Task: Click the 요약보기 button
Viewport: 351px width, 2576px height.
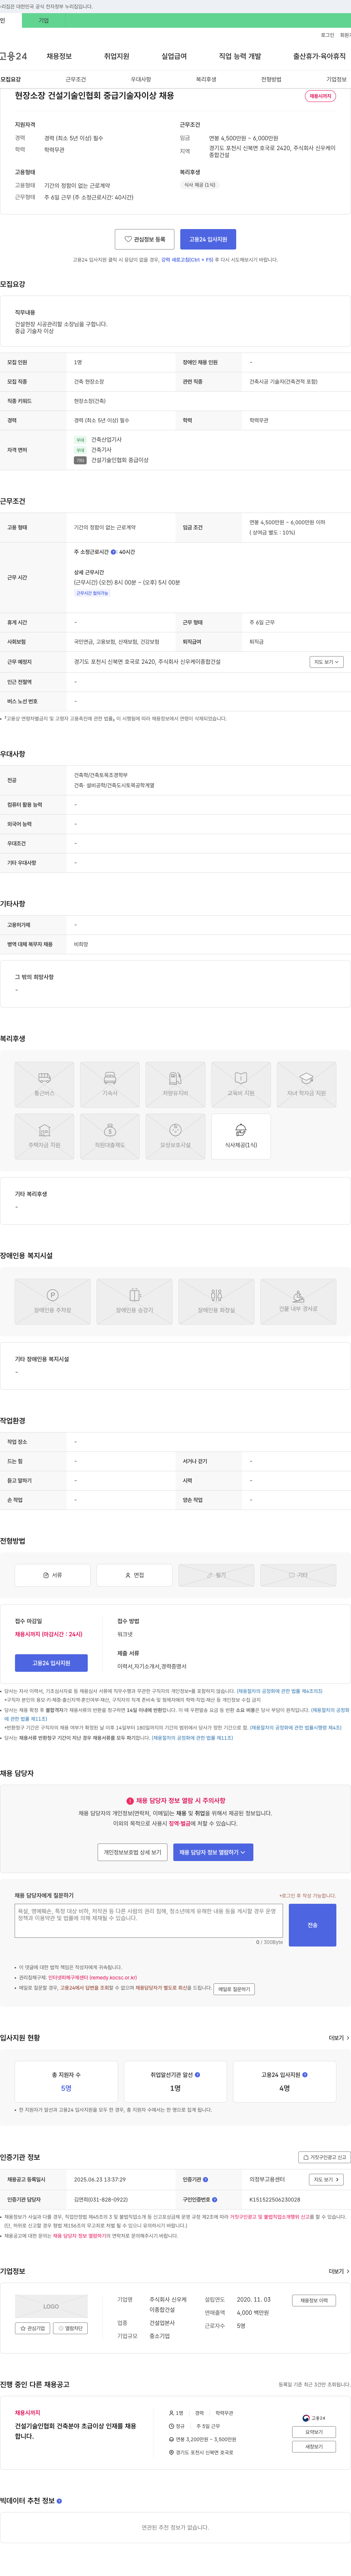Action: 314,2432
